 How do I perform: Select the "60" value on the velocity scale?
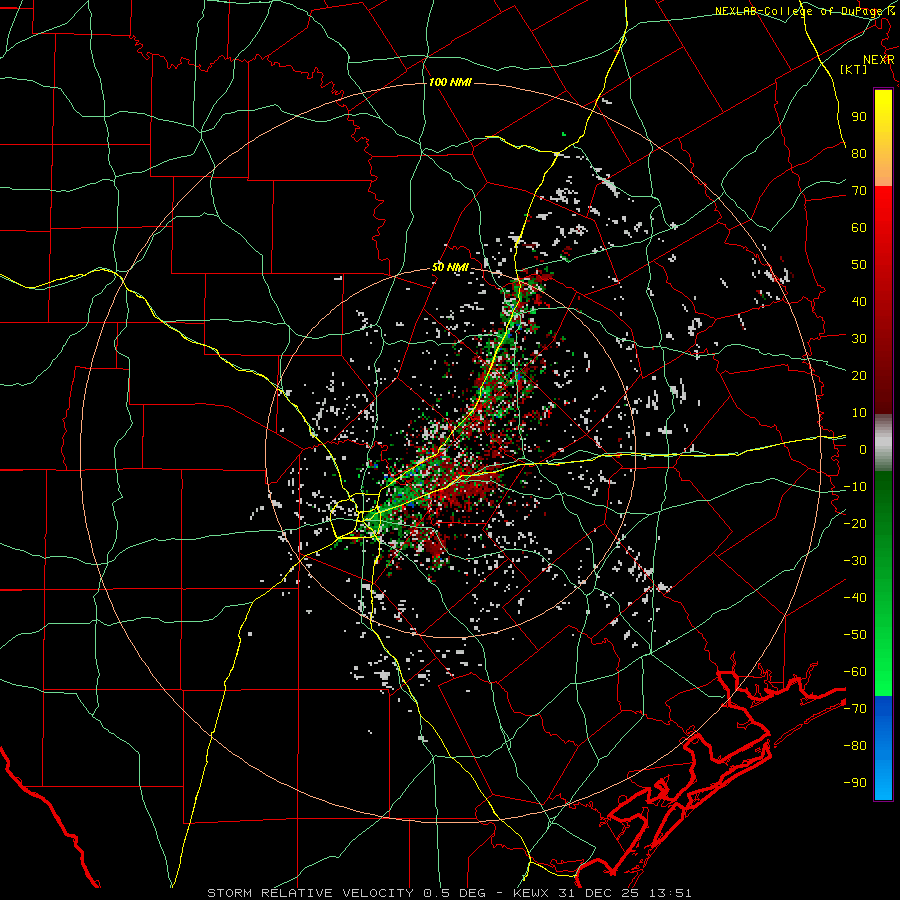coord(859,227)
